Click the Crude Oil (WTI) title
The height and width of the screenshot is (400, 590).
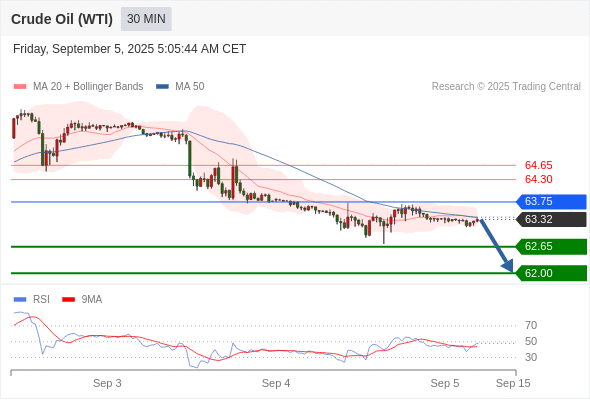[x=62, y=19]
